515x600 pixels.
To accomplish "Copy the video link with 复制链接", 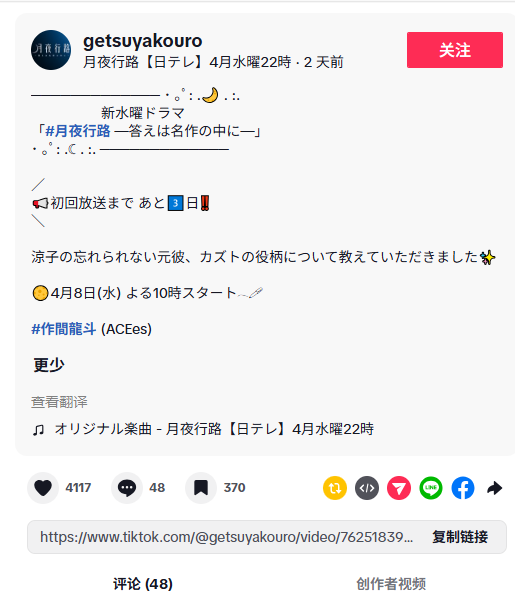I will tap(460, 537).
